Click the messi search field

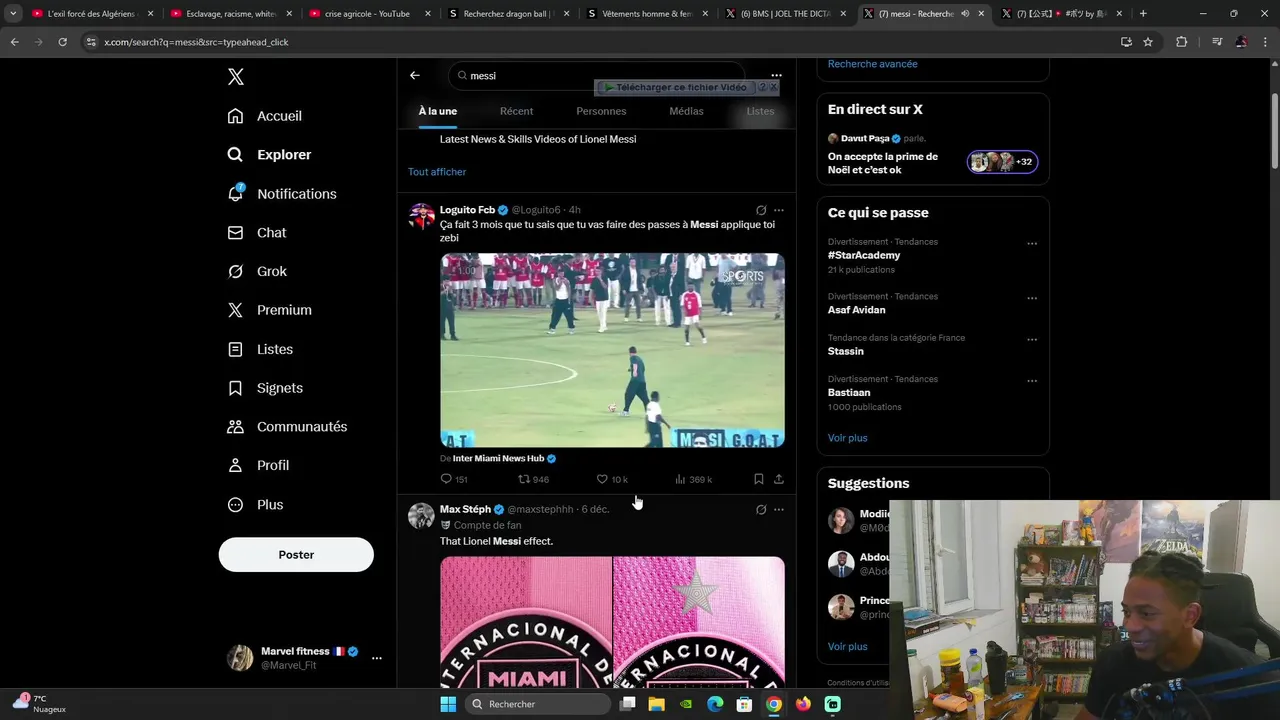point(597,76)
